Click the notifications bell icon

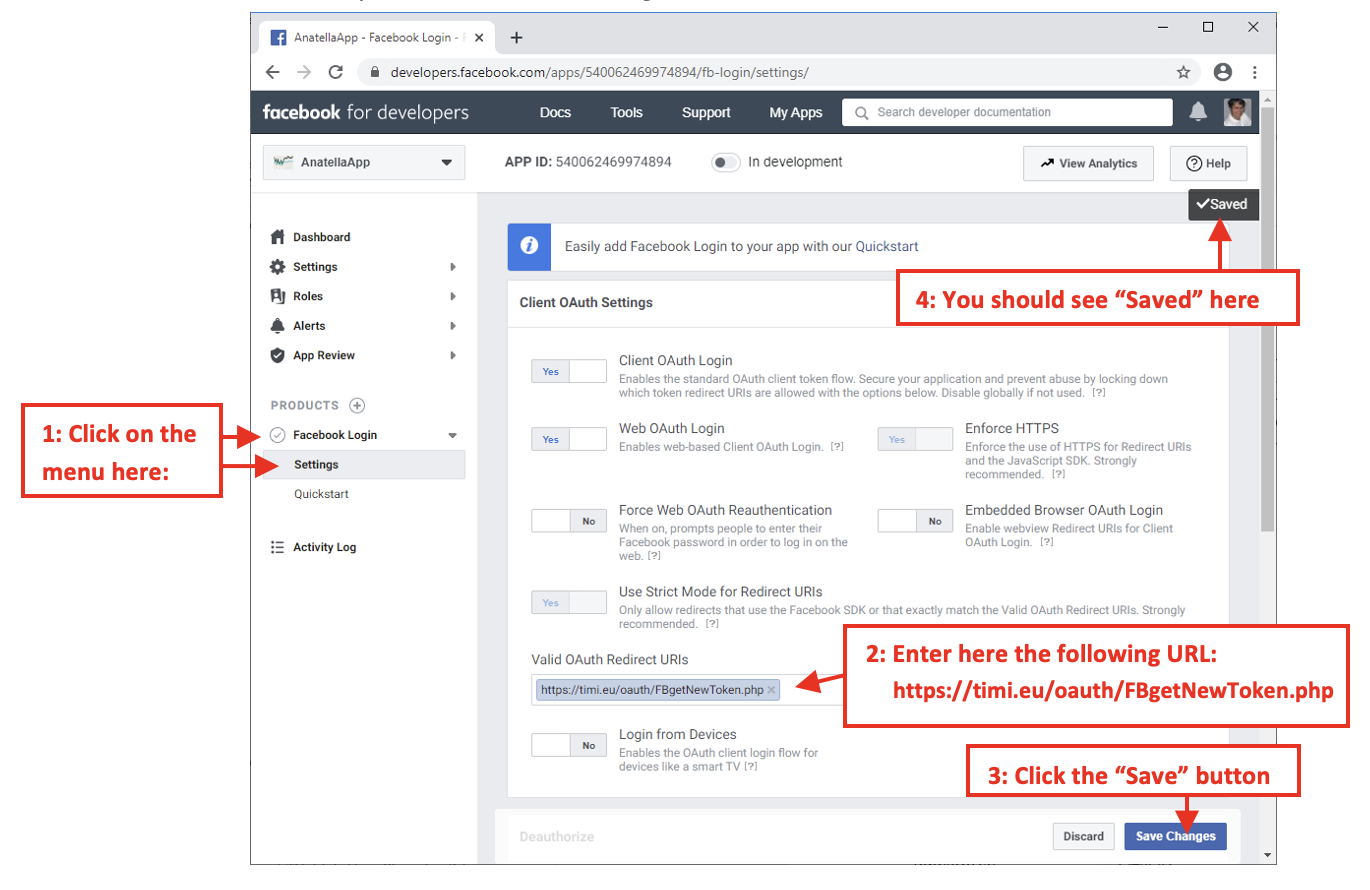(x=1197, y=112)
